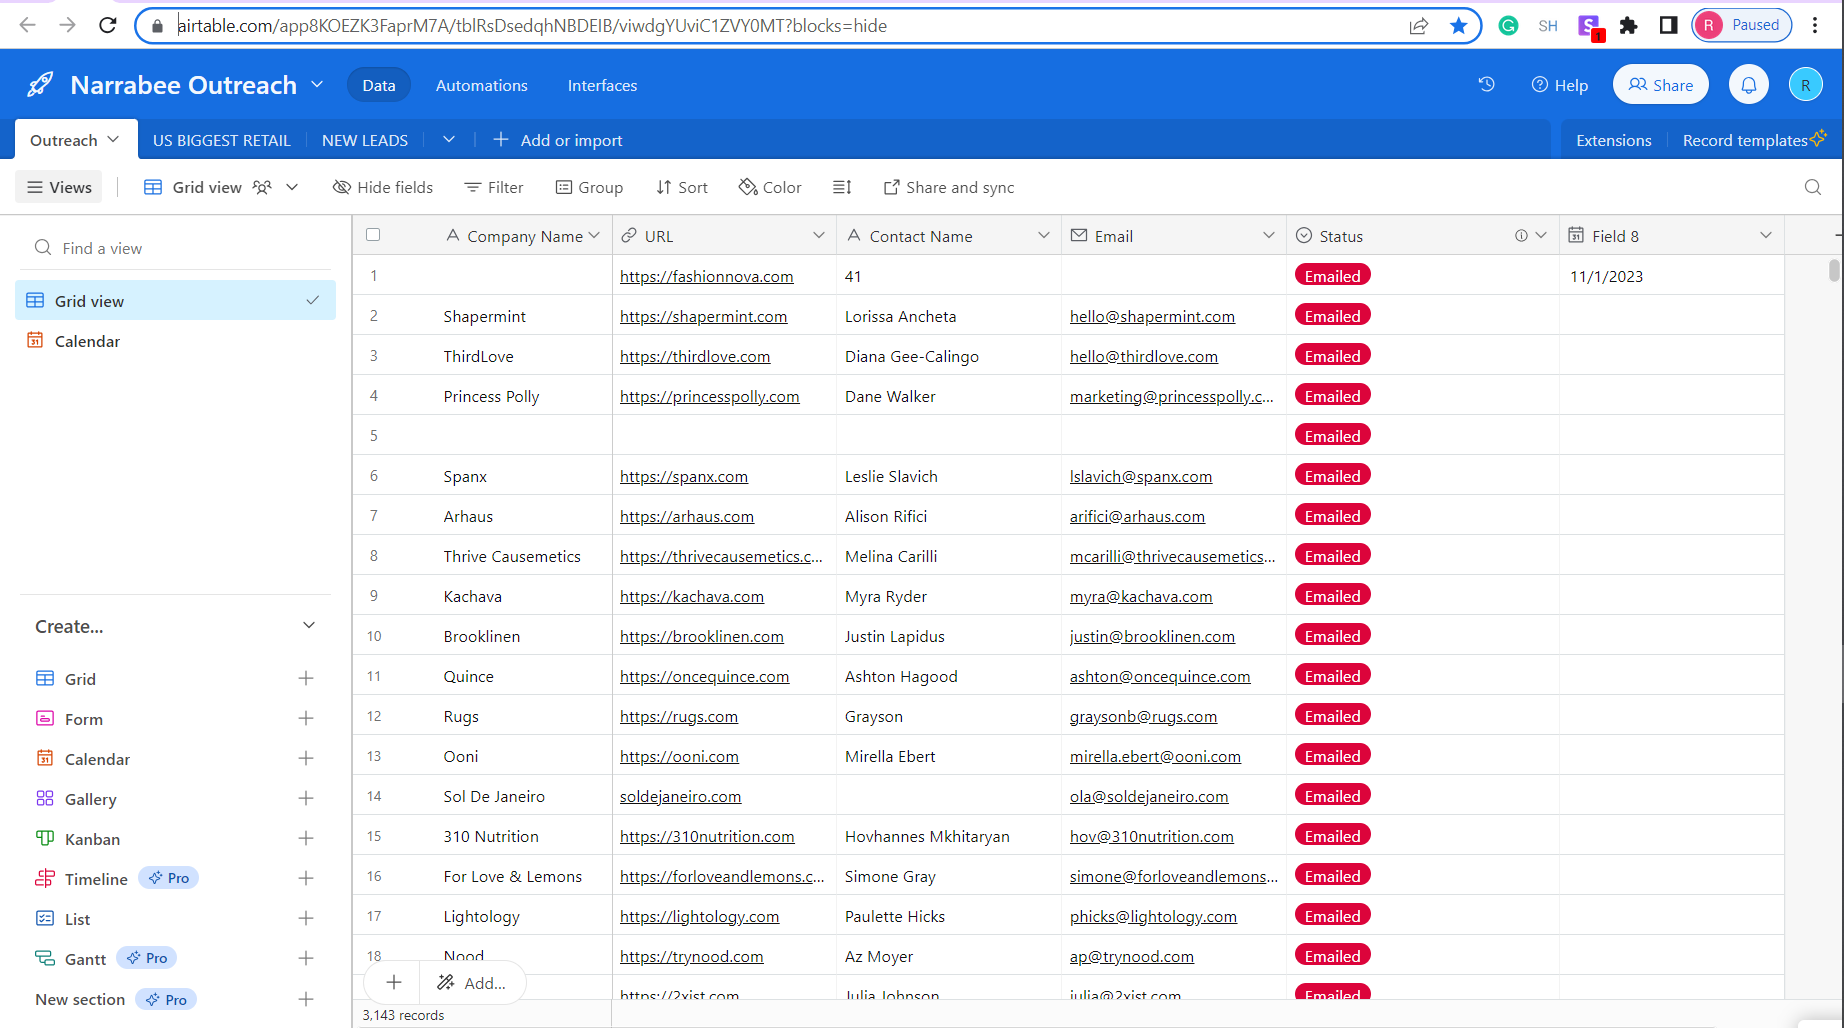
Task: Add a new Gallery view with plus
Action: tap(306, 798)
